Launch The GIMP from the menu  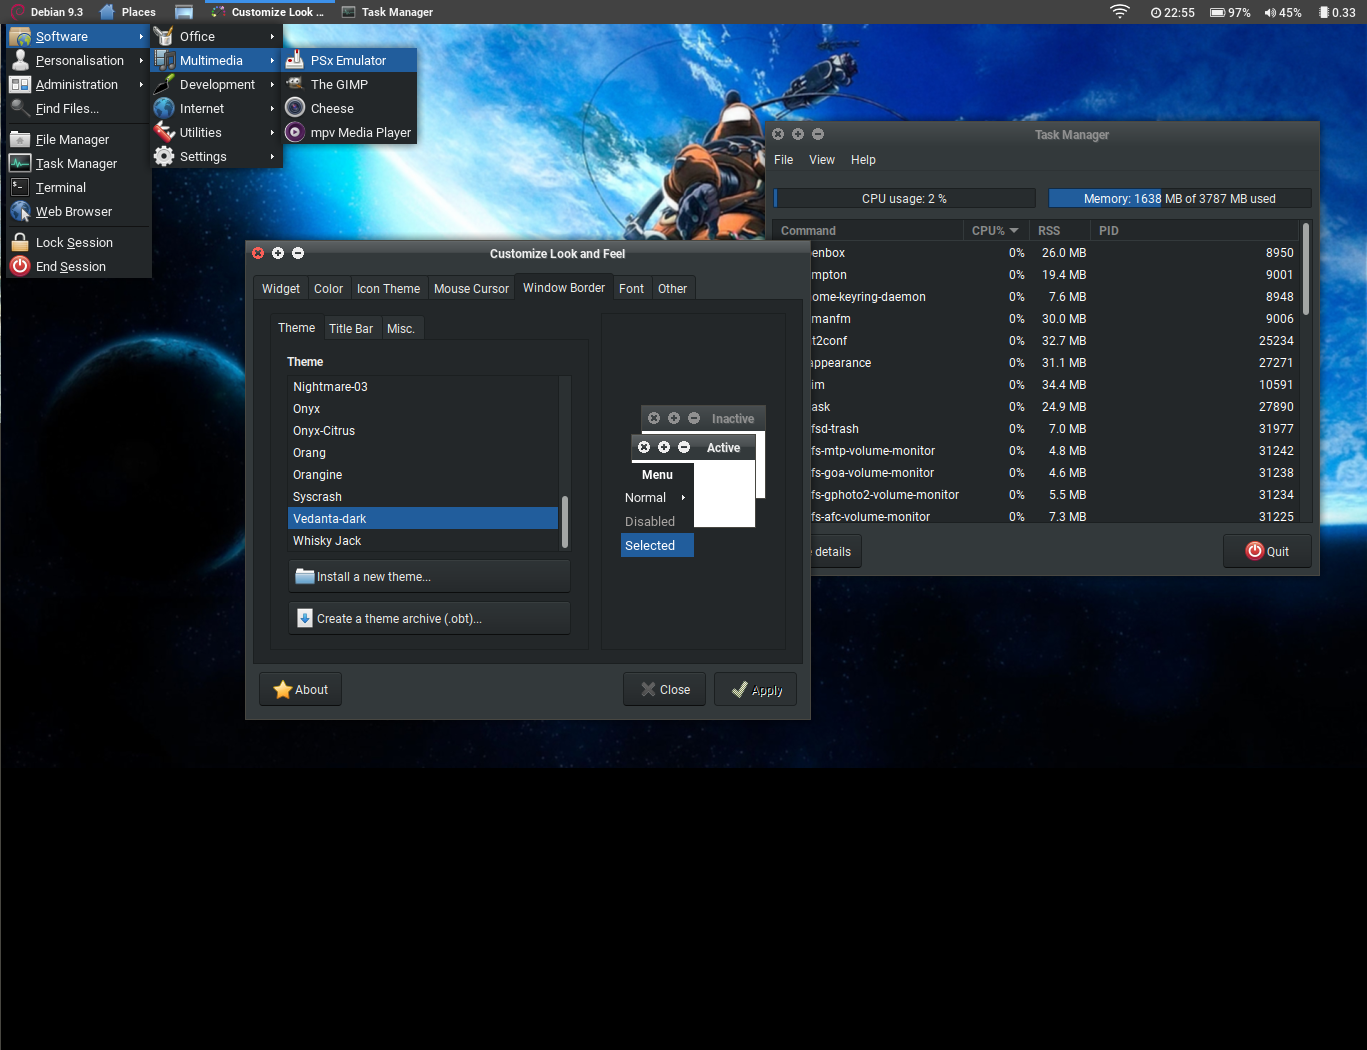point(349,84)
